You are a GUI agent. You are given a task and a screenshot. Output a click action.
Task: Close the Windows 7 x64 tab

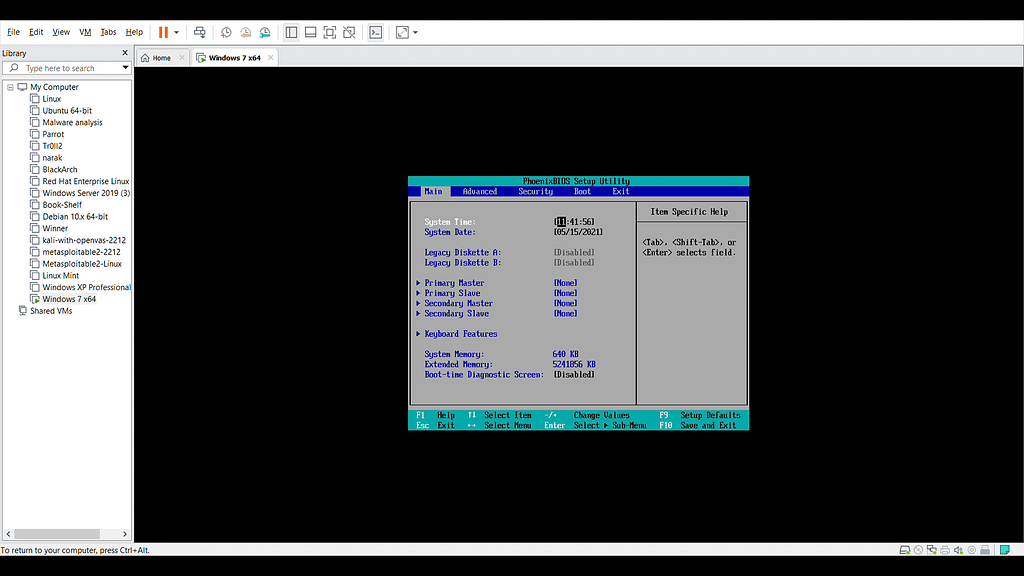pyautogui.click(x=270, y=58)
